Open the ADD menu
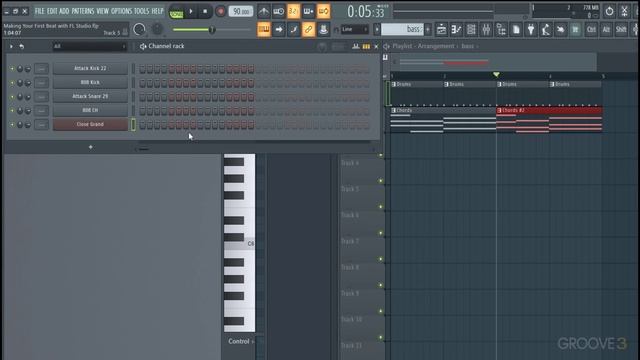 (64, 11)
